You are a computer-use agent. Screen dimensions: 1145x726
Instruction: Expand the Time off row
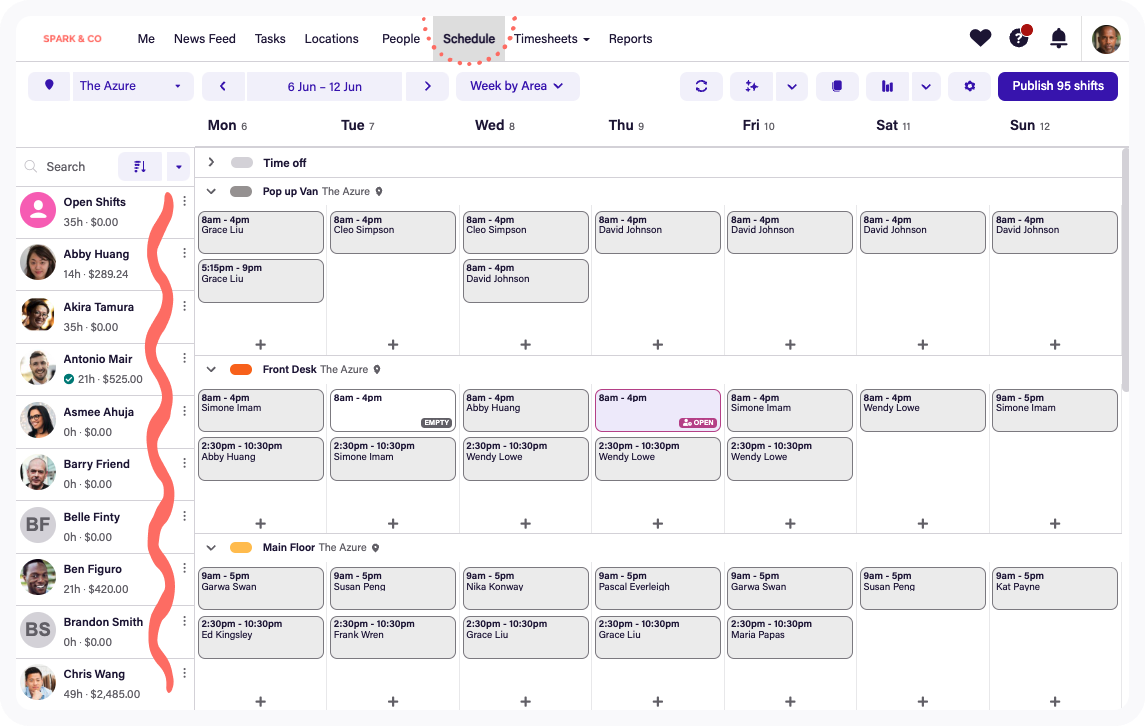coord(211,162)
